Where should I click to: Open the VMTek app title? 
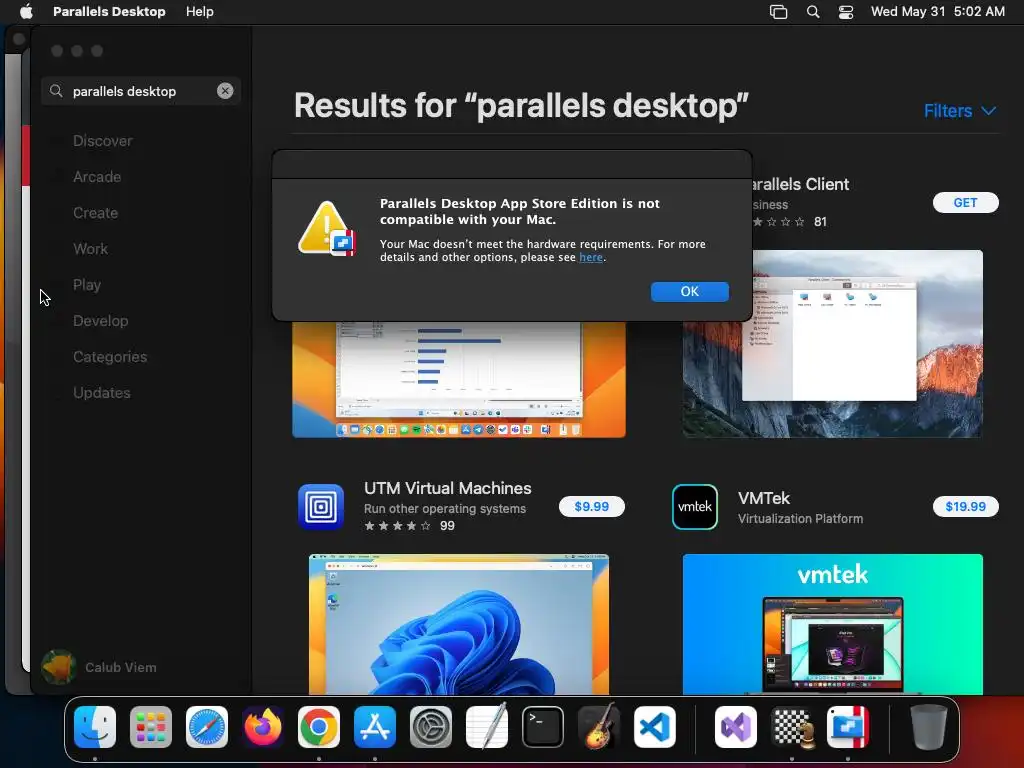[763, 498]
